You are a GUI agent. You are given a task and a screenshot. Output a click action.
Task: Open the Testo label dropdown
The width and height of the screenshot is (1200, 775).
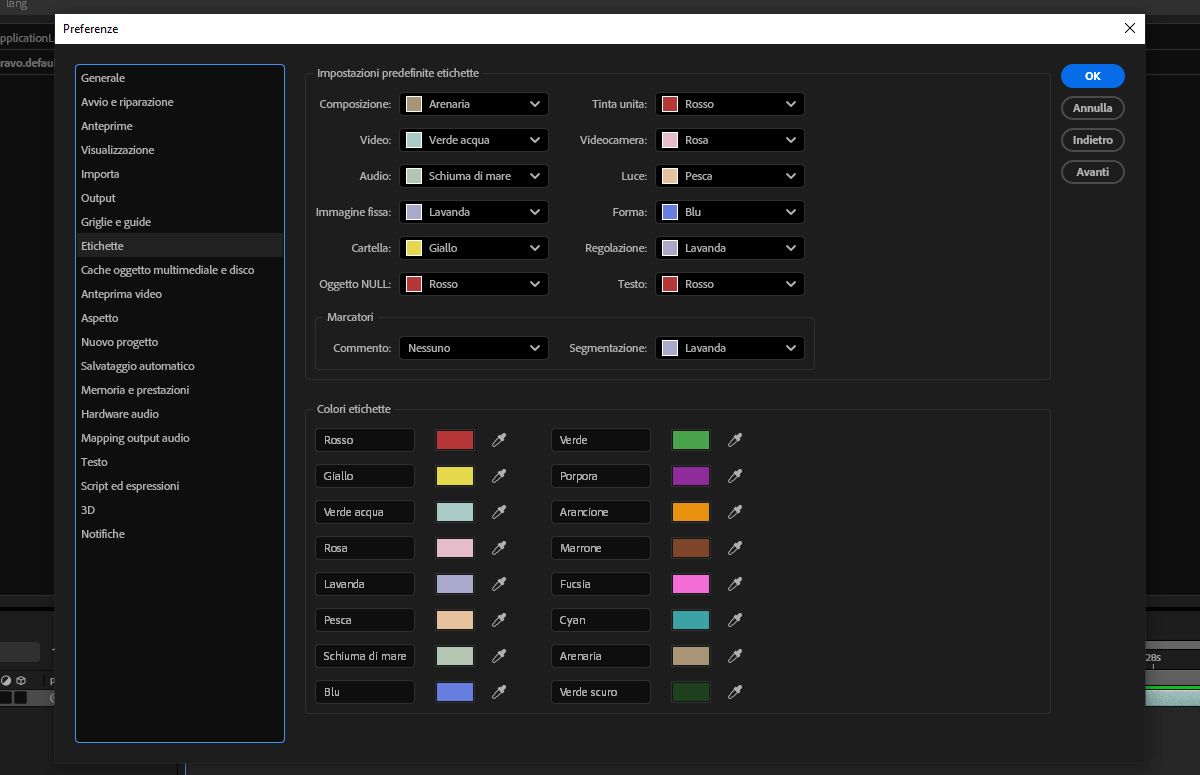tap(730, 284)
